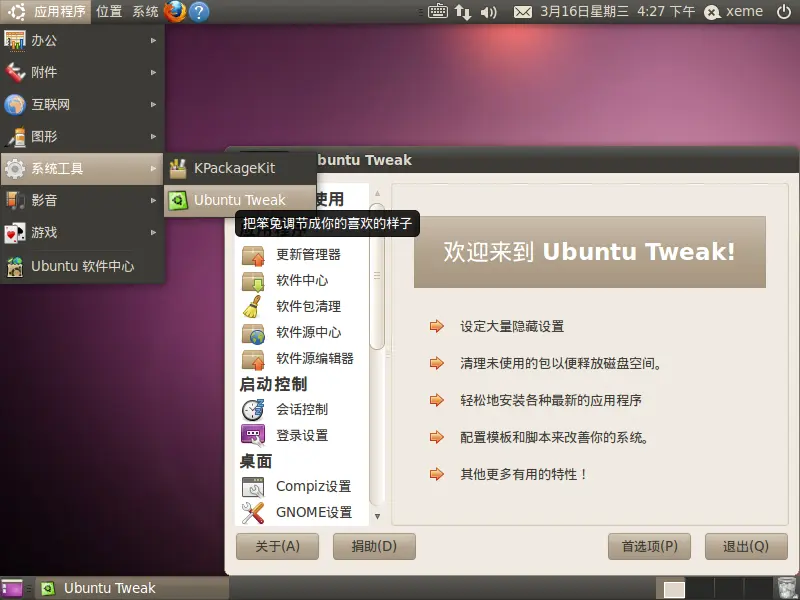
Task: Expand the 互联网 submenu arrow
Action: pos(154,105)
